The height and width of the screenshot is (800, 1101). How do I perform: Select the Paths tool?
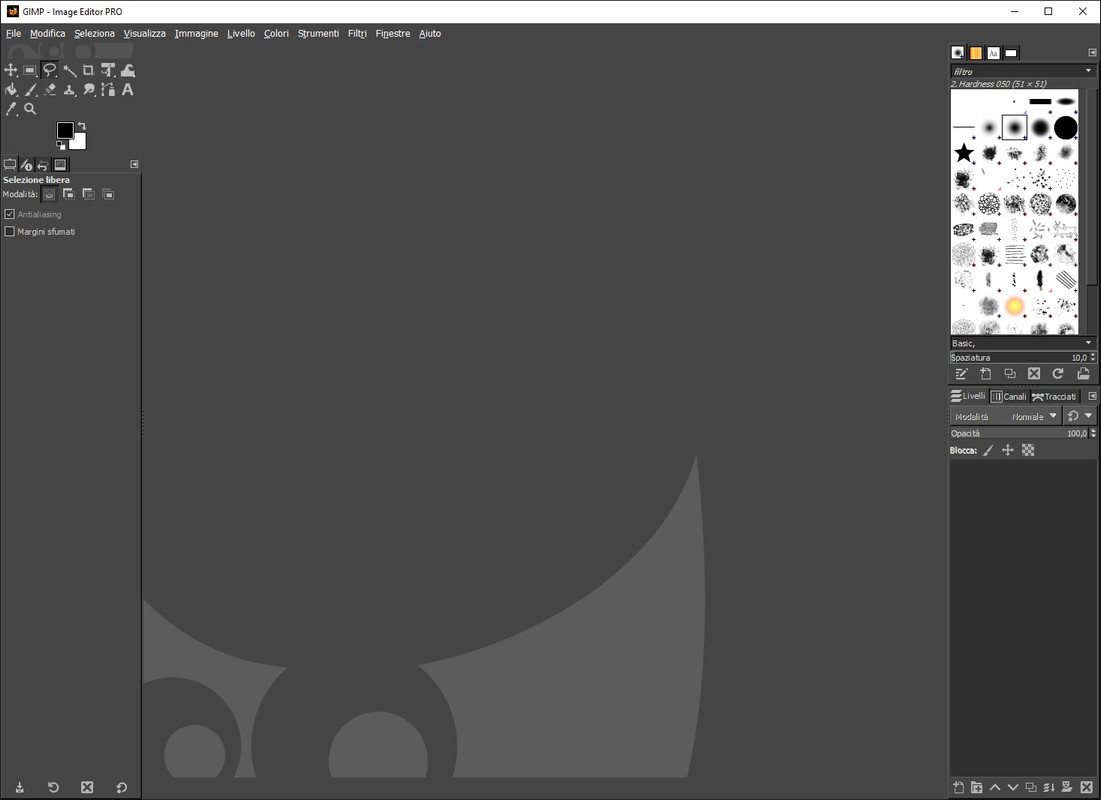(107, 89)
